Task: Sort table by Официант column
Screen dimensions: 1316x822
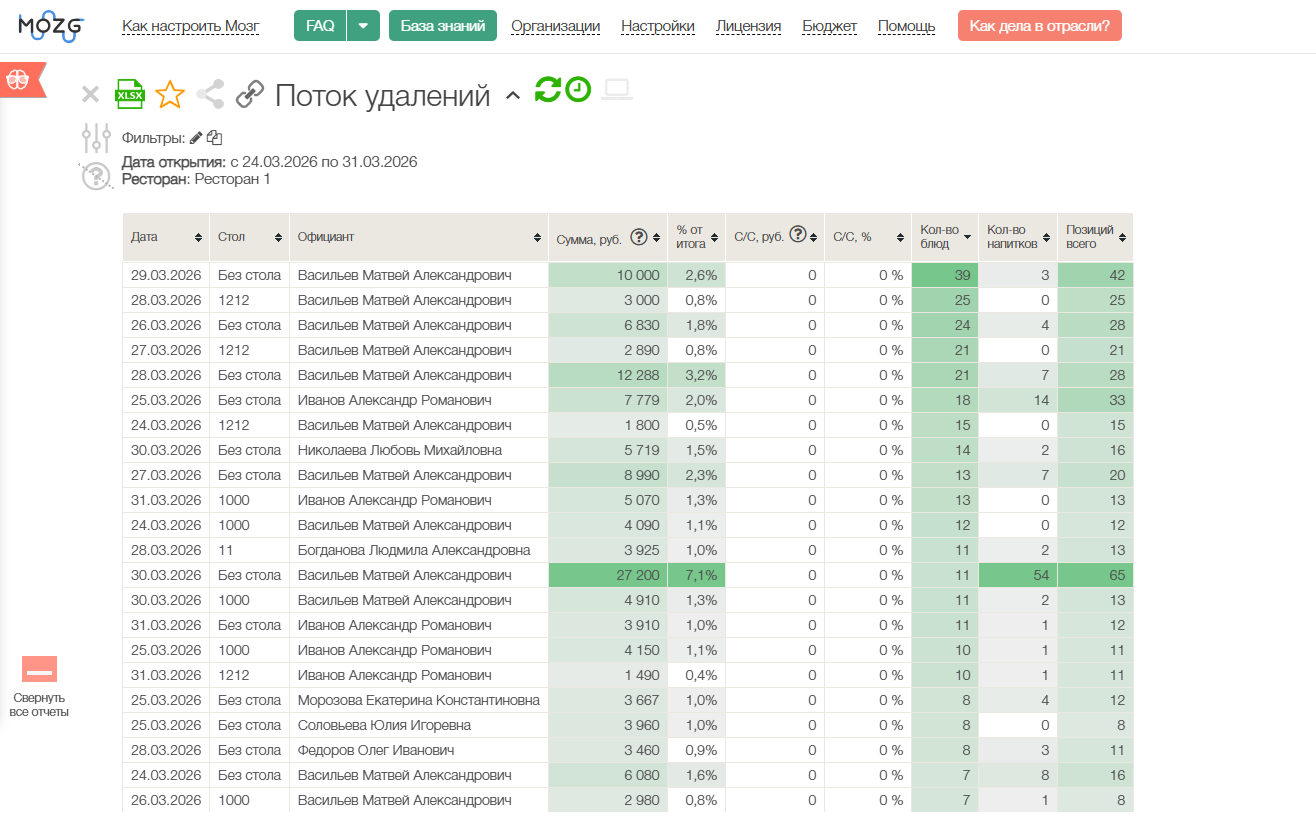Action: coord(418,237)
